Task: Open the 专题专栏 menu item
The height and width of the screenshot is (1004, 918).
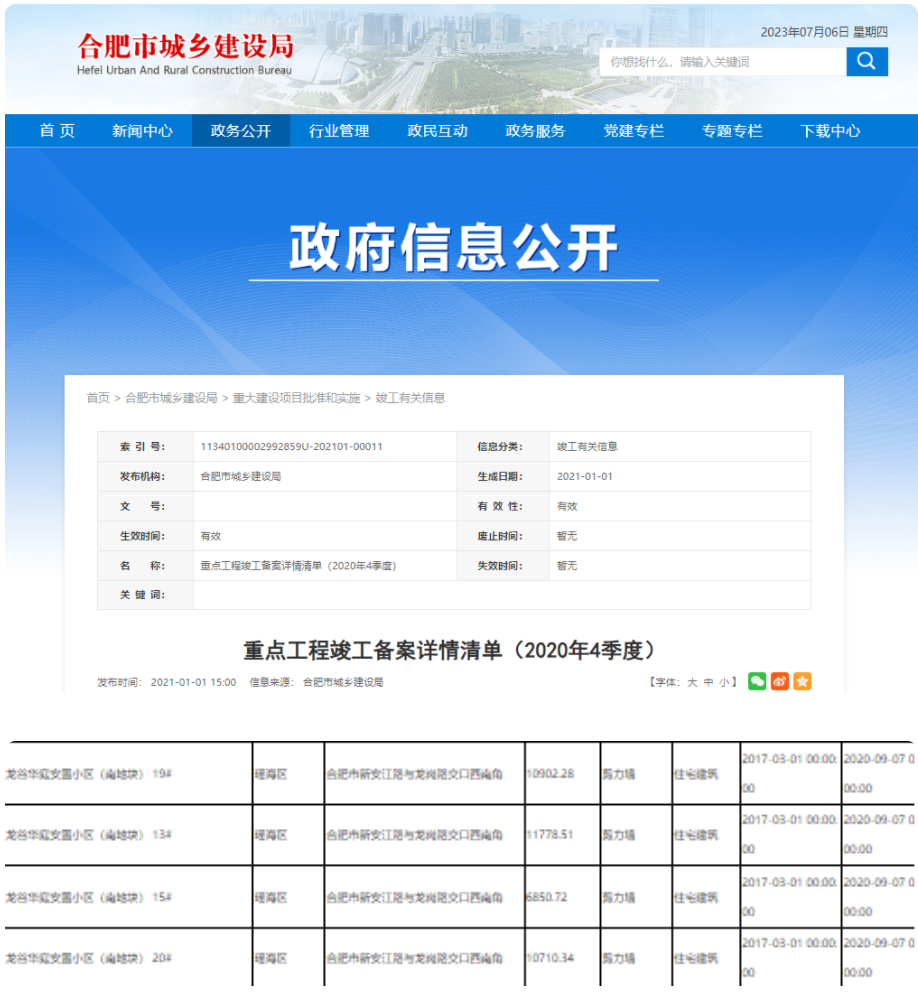Action: coord(732,131)
